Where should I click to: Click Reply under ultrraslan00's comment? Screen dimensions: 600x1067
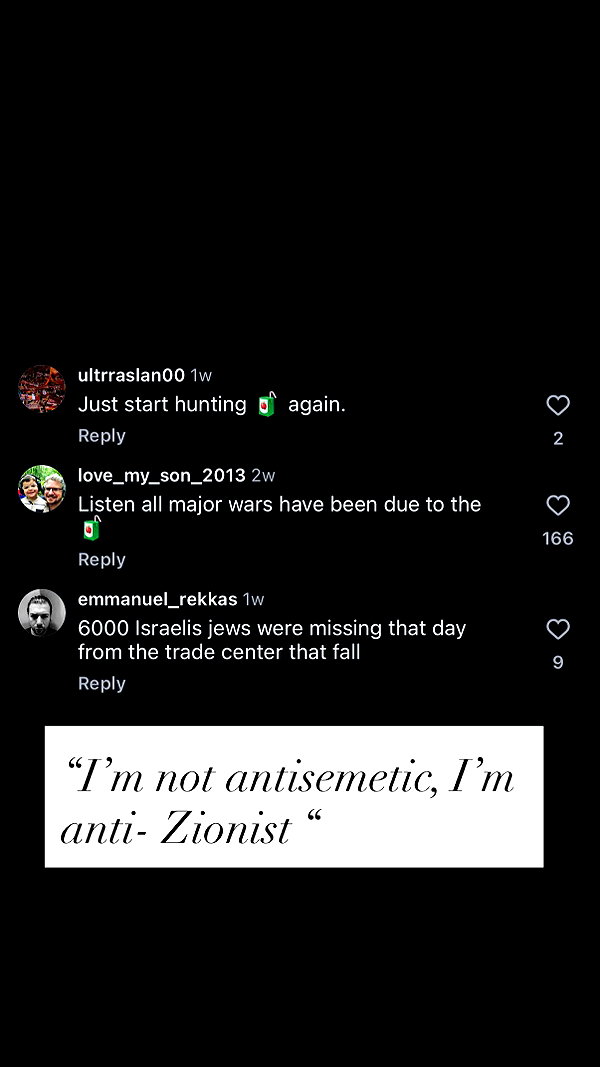tap(102, 436)
